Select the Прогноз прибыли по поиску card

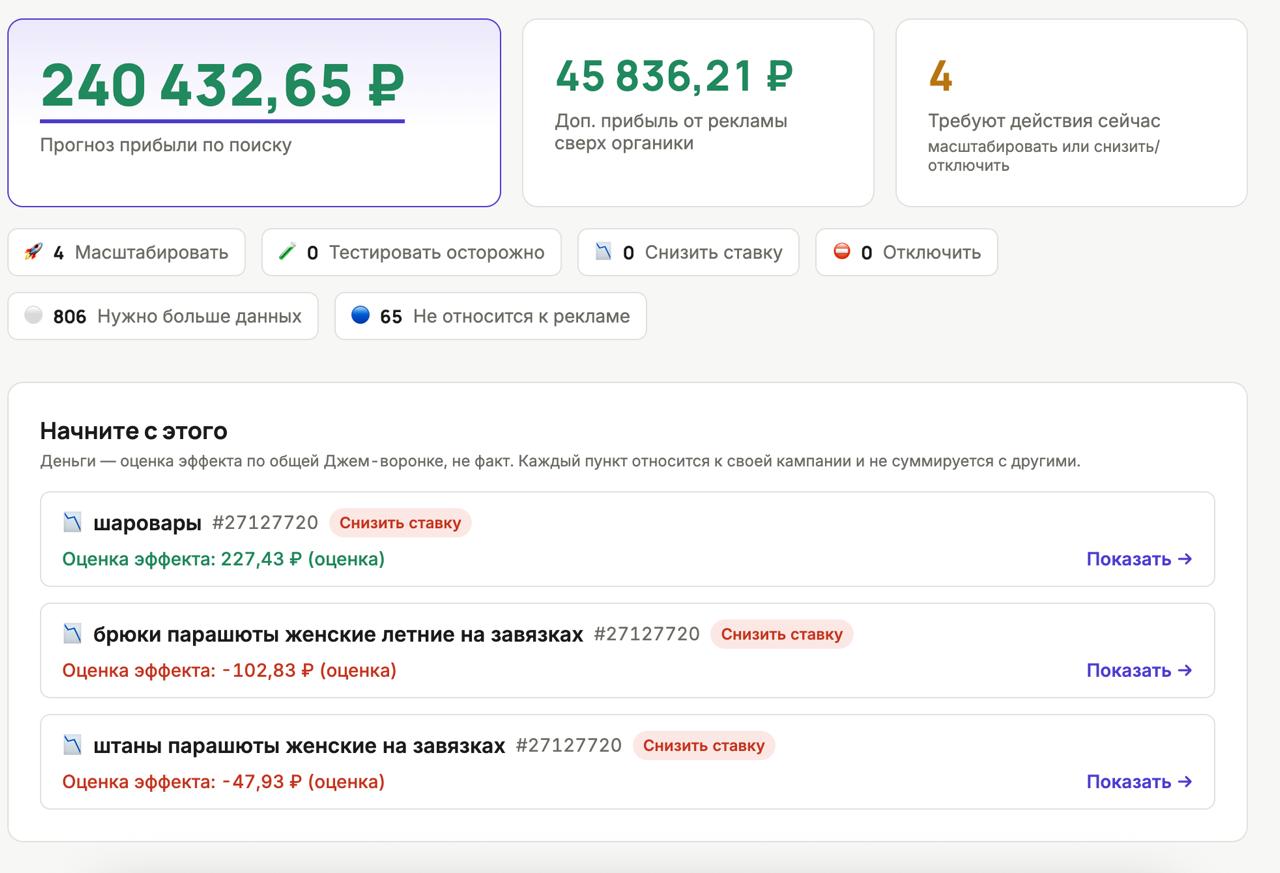tap(254, 113)
